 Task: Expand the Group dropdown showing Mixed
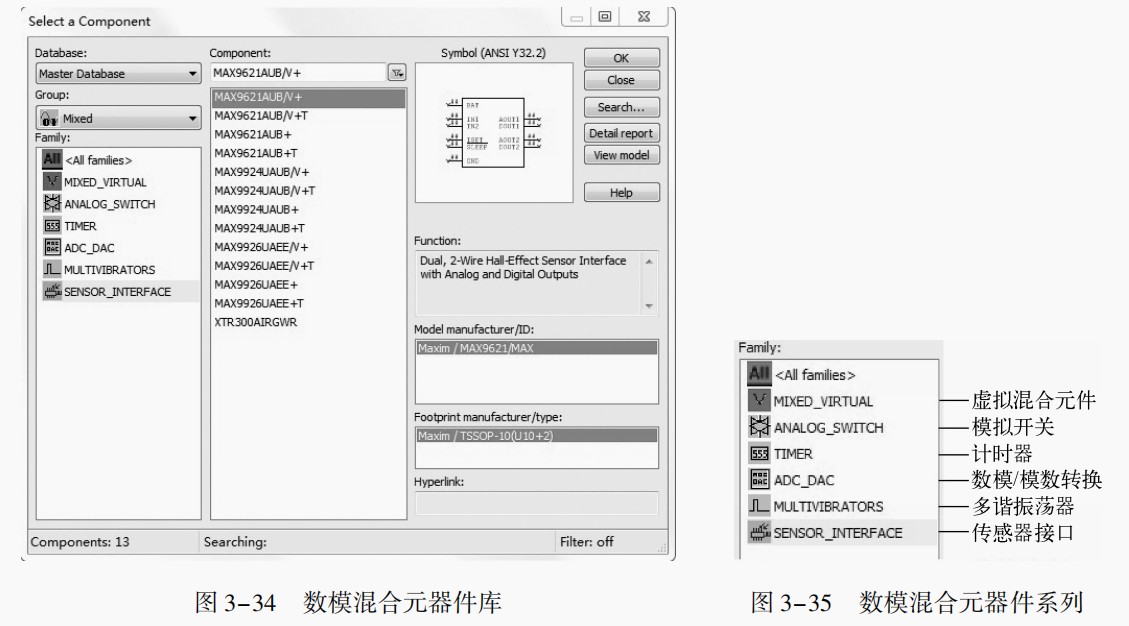[118, 118]
